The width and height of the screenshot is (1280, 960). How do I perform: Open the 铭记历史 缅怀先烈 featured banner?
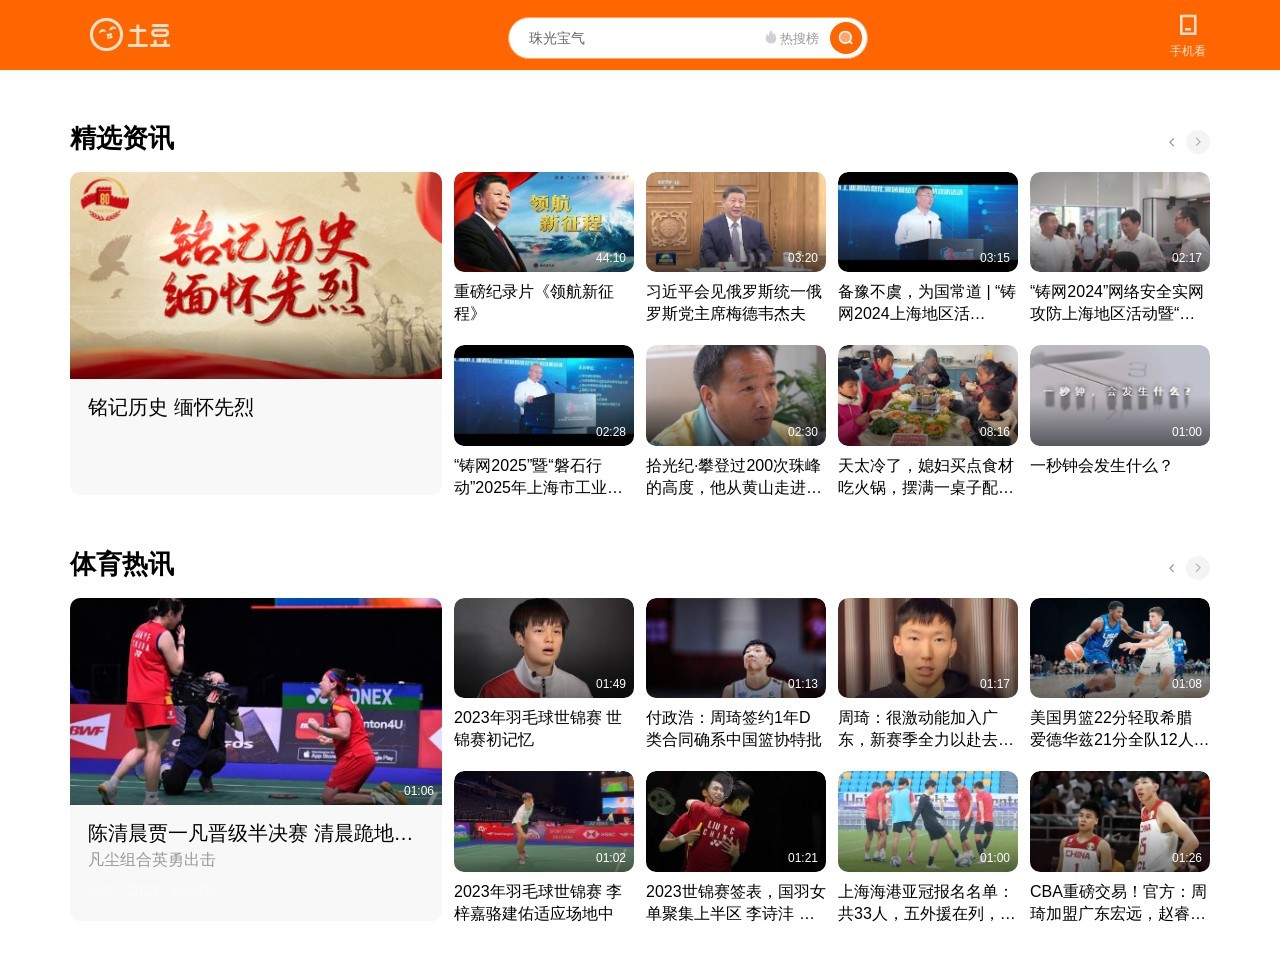tap(256, 275)
